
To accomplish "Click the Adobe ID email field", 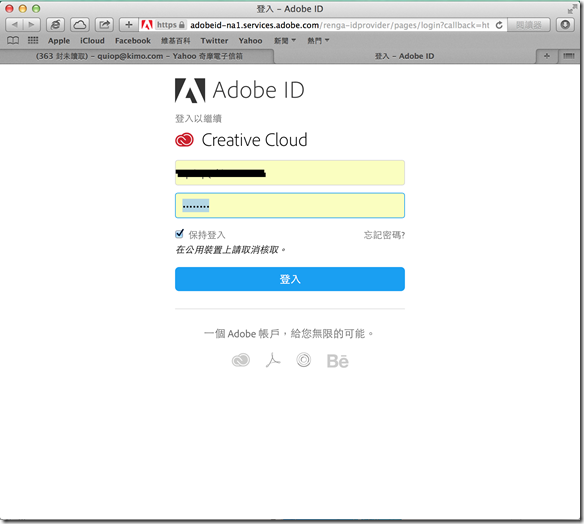I will coord(290,173).
